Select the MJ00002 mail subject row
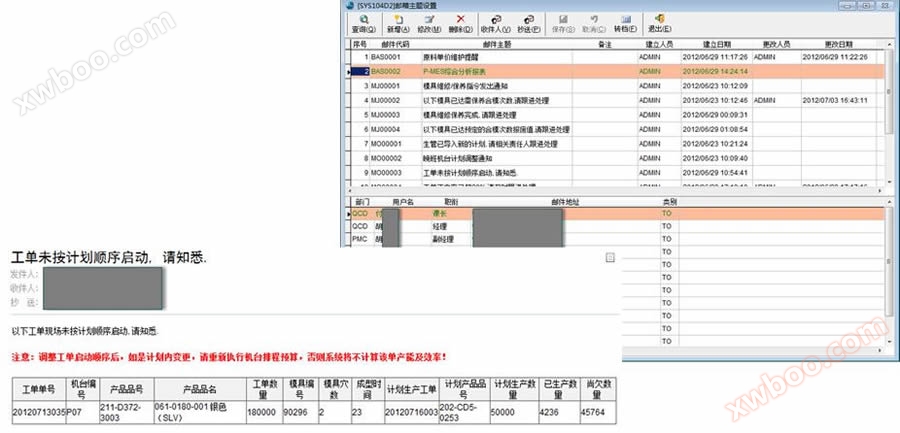The image size is (900, 433). [x=480, y=101]
